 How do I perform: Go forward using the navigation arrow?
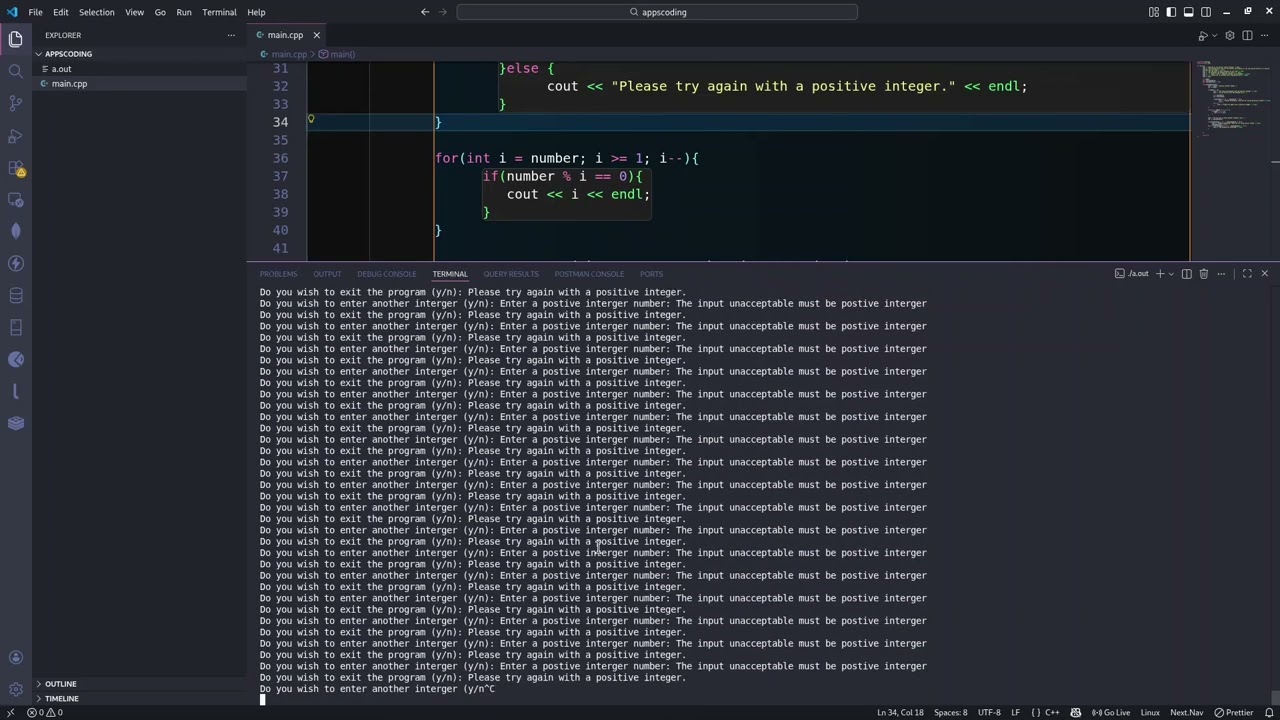click(x=442, y=12)
